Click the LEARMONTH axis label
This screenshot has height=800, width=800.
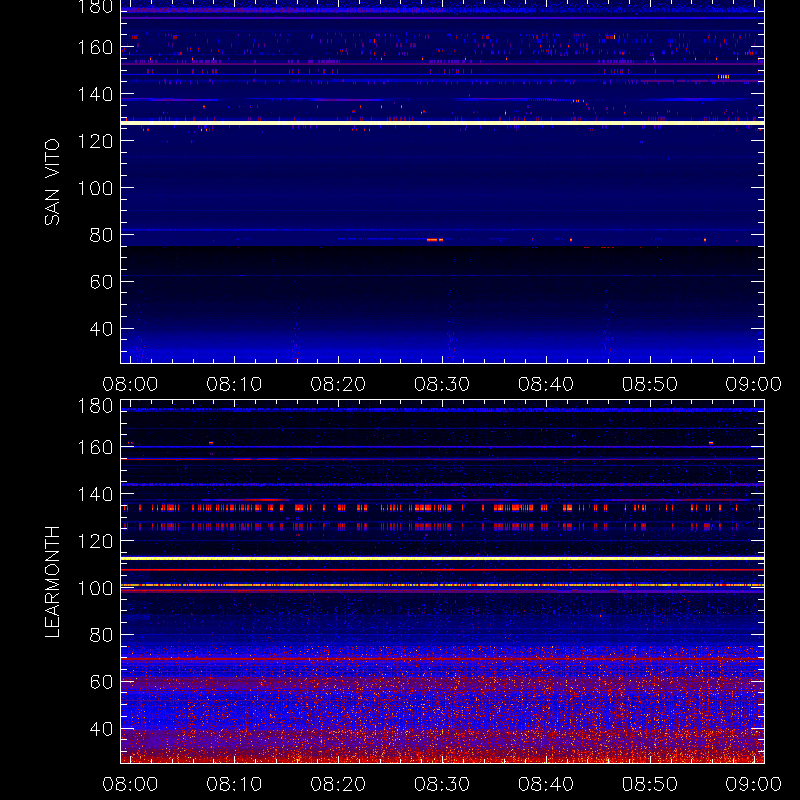point(52,582)
